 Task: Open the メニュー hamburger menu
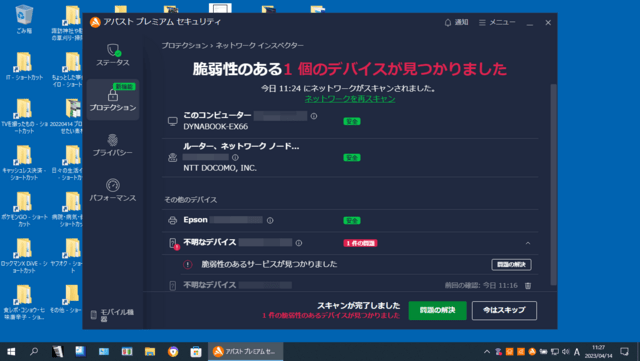pyautogui.click(x=497, y=22)
